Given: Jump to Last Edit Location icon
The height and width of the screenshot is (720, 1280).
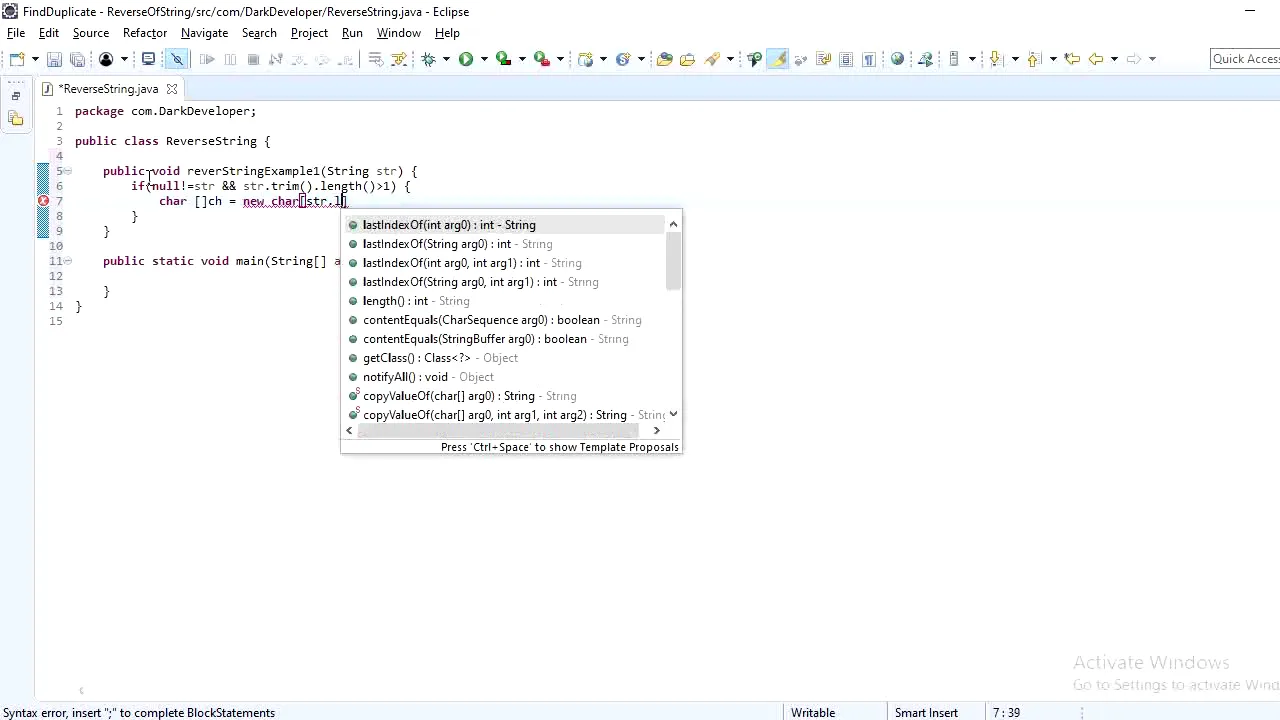Looking at the screenshot, I should tap(1072, 59).
